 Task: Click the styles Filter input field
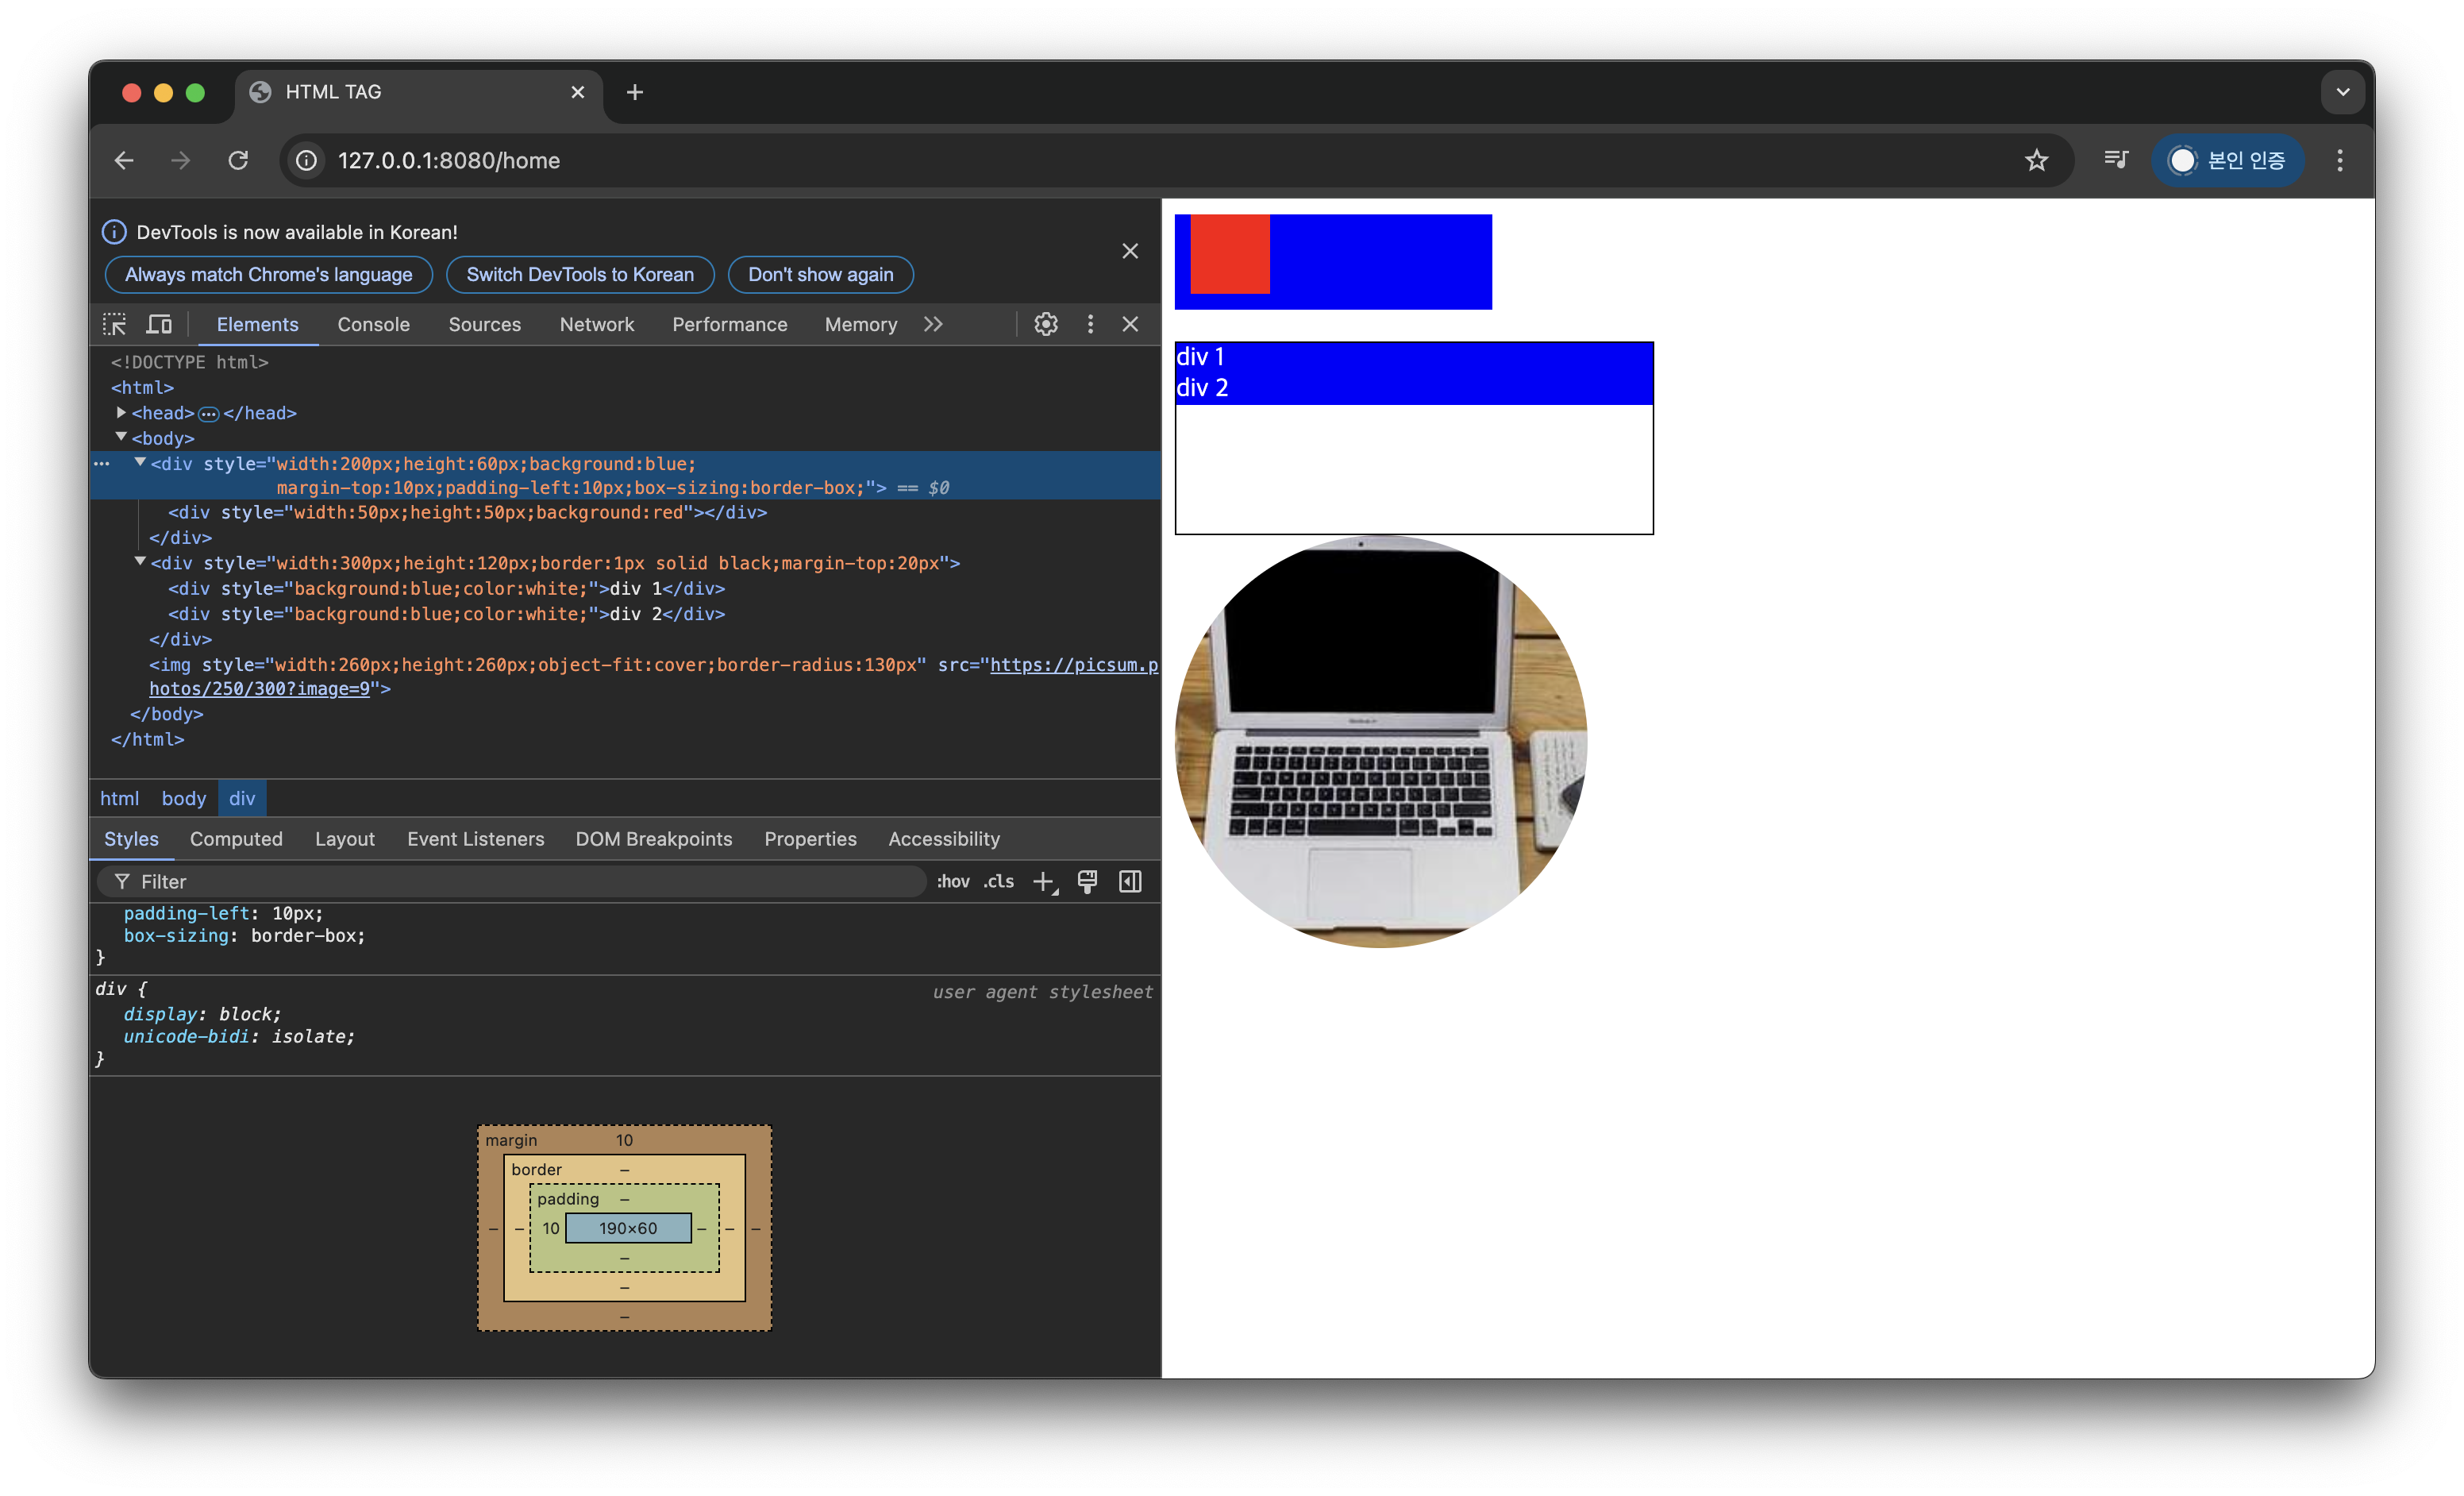click(x=520, y=881)
